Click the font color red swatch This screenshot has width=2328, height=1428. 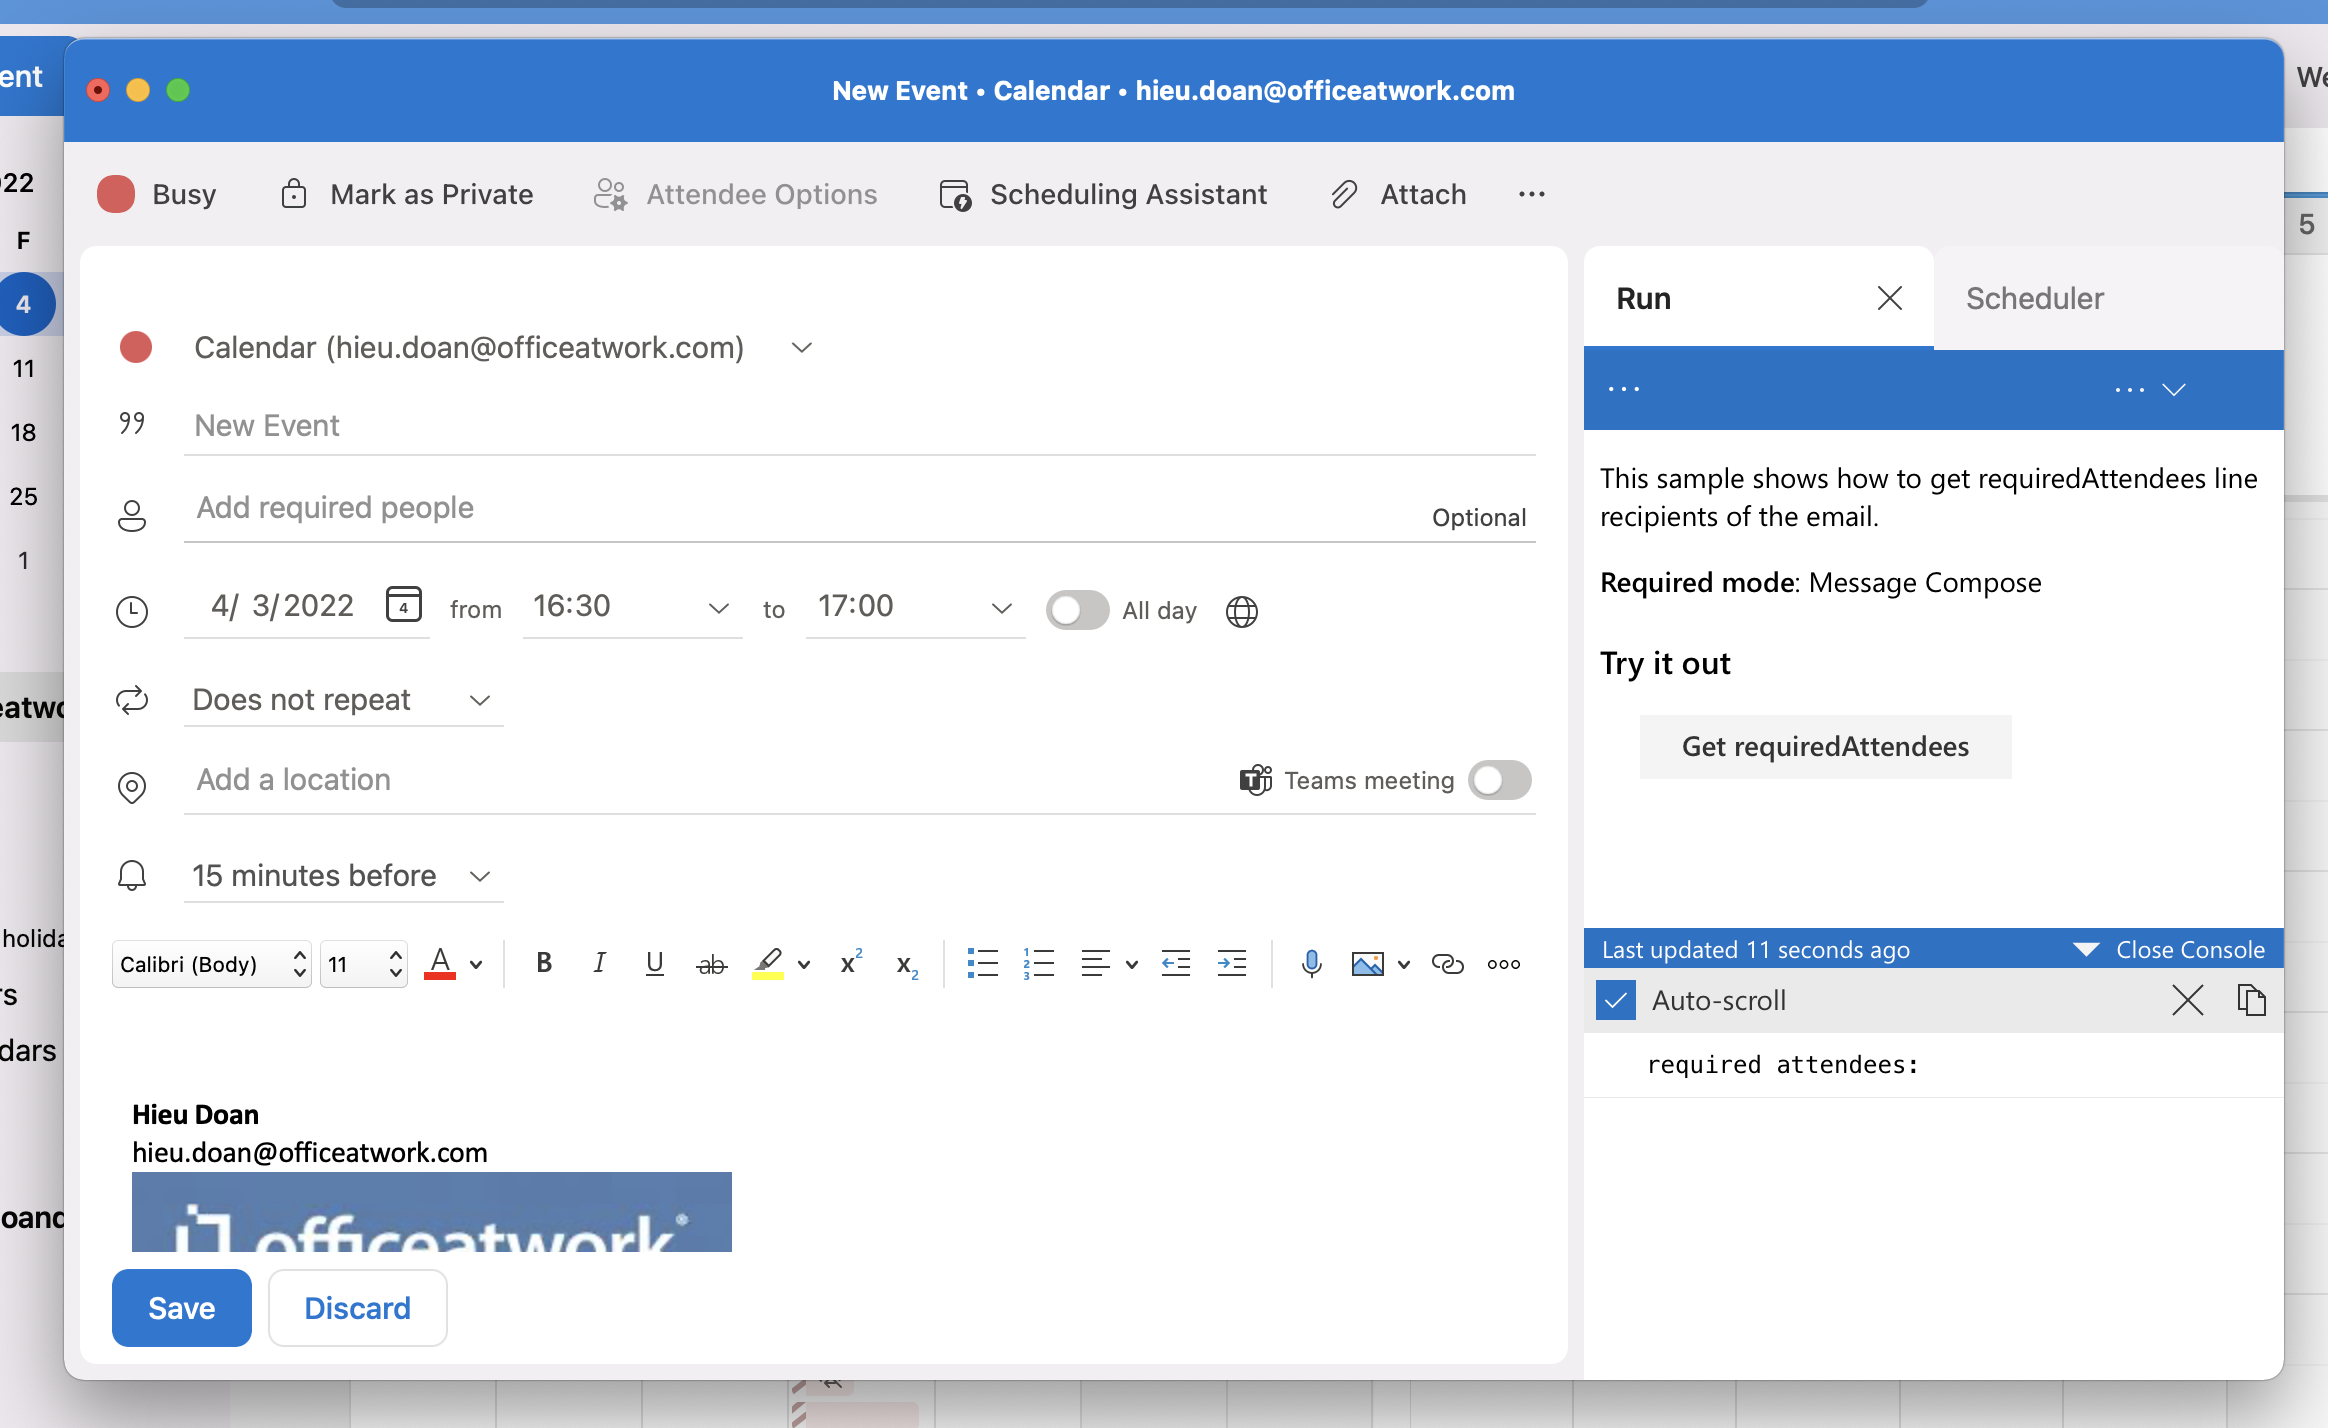[x=440, y=964]
